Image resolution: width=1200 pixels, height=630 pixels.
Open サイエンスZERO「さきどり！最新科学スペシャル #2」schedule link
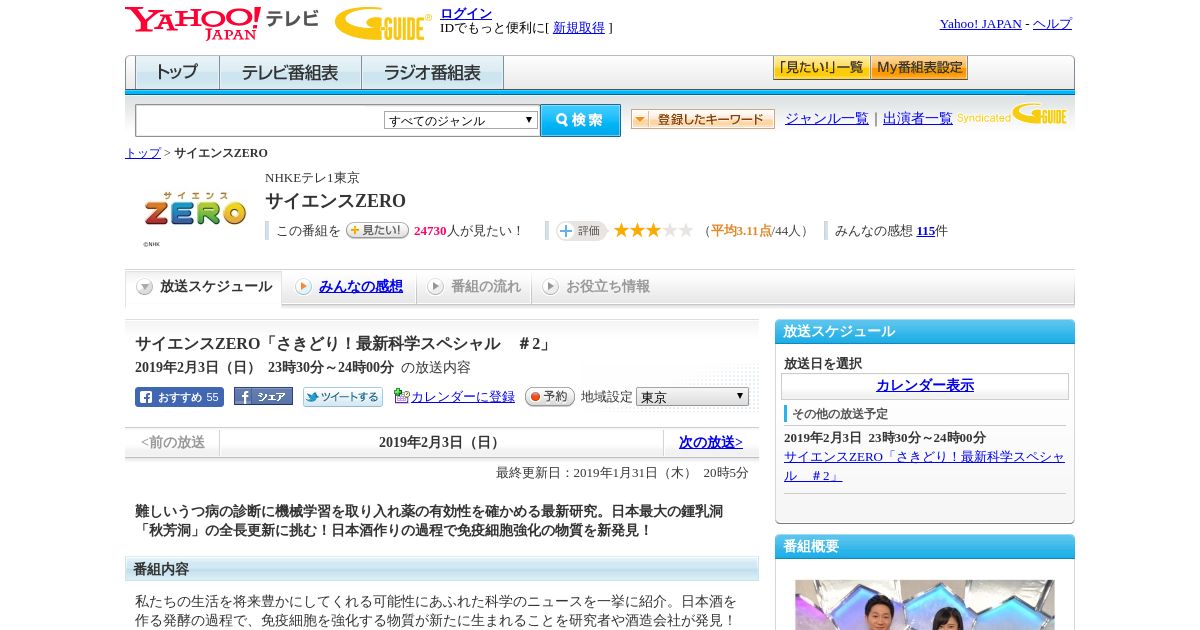point(925,466)
